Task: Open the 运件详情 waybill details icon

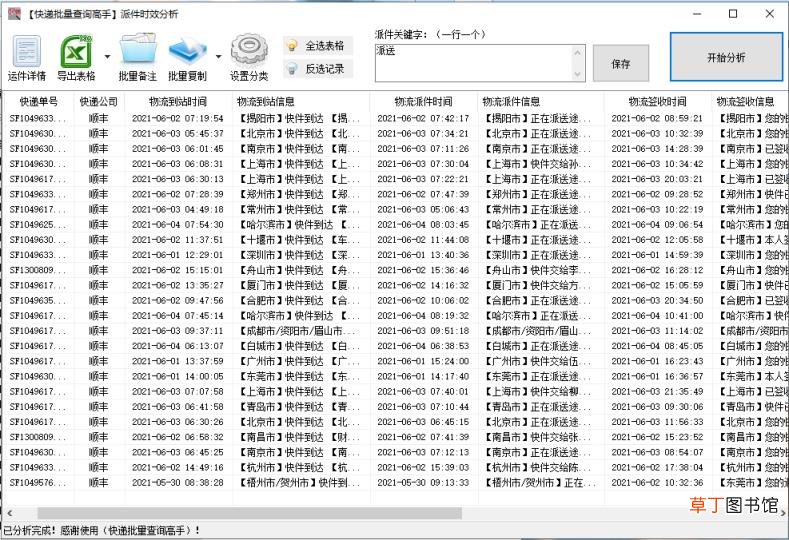Action: click(27, 58)
